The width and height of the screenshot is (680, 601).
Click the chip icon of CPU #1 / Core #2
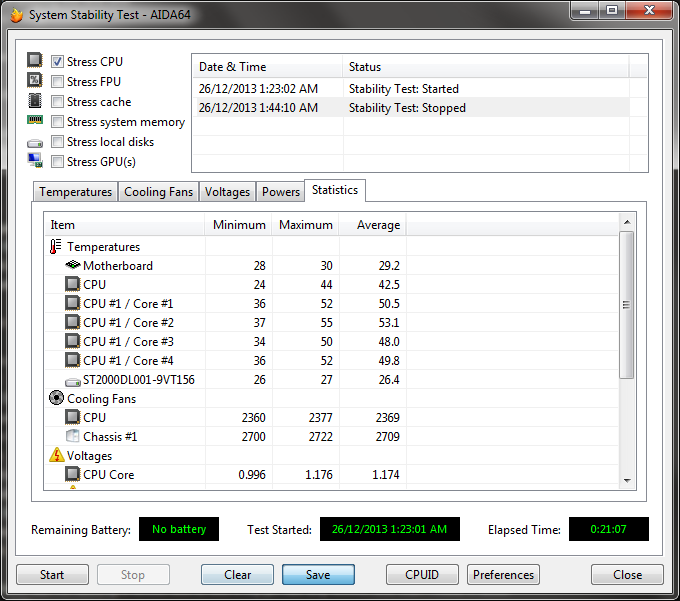(x=72, y=323)
